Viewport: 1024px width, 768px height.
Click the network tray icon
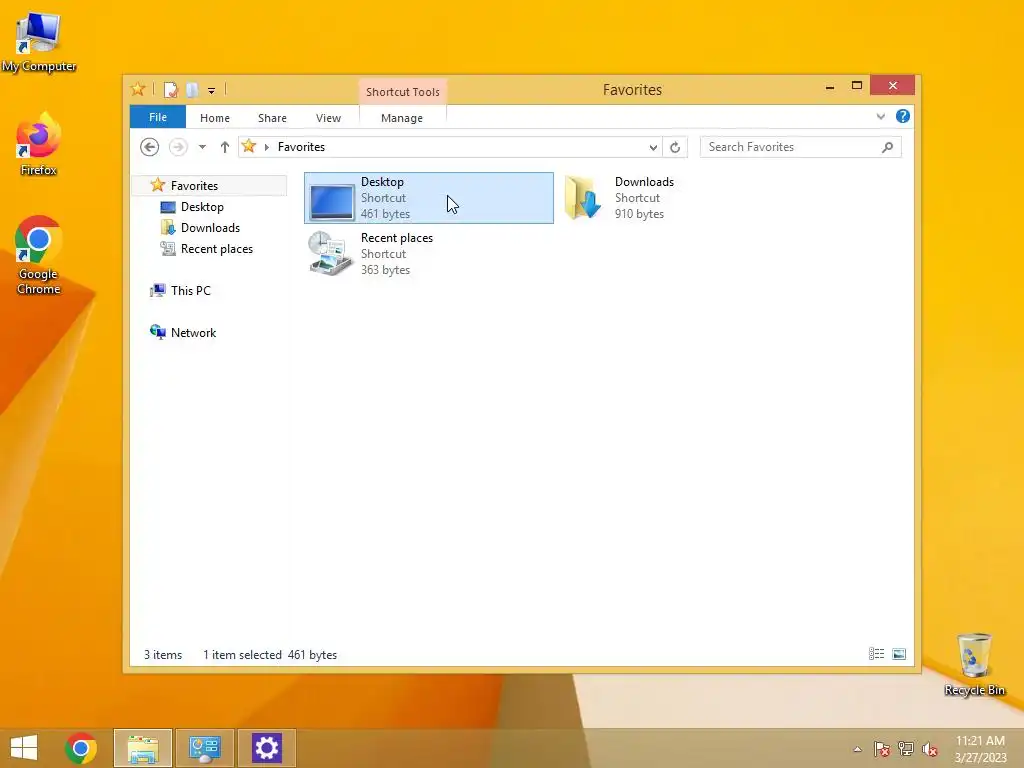[x=906, y=749]
